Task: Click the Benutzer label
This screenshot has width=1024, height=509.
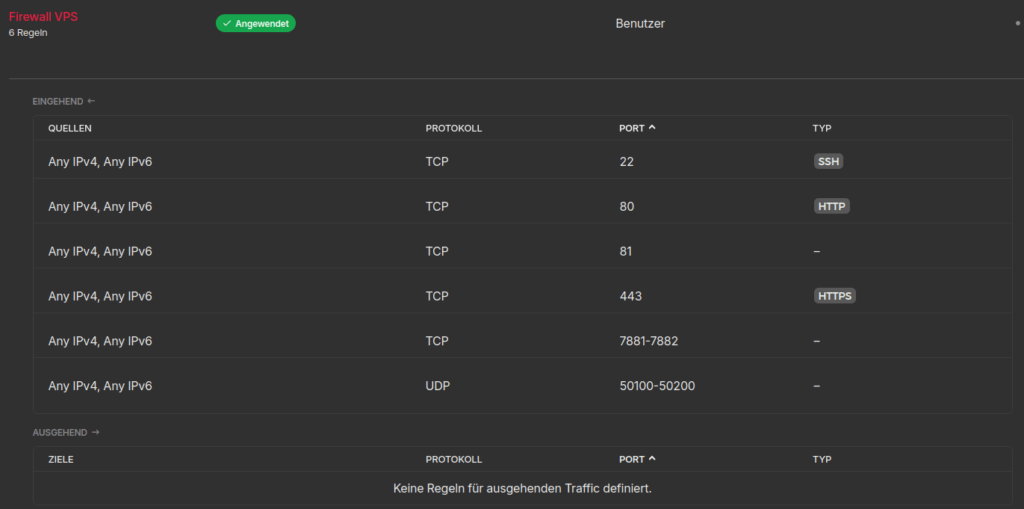Action: pyautogui.click(x=640, y=23)
